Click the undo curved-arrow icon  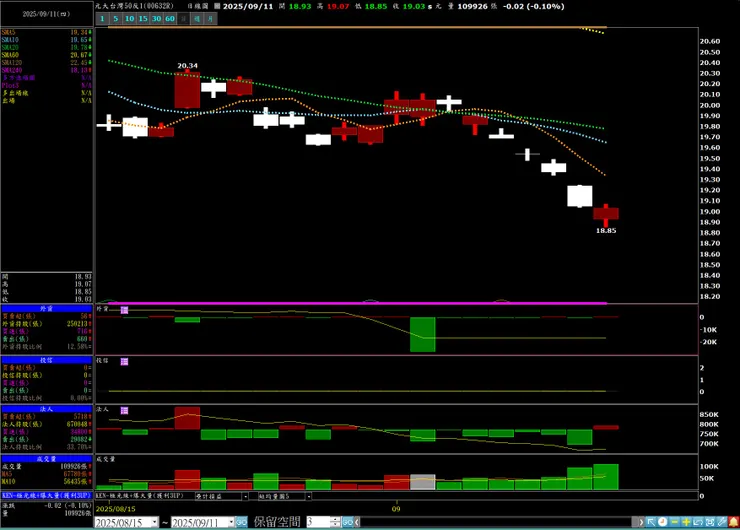tap(698, 522)
